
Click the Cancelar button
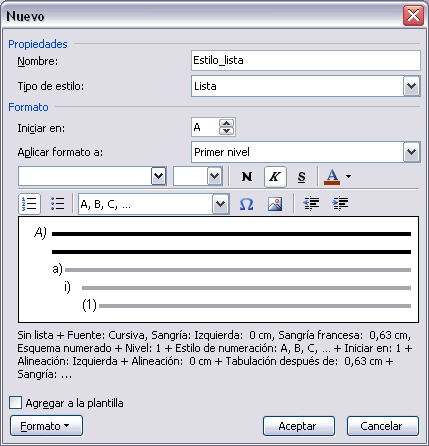click(x=382, y=426)
